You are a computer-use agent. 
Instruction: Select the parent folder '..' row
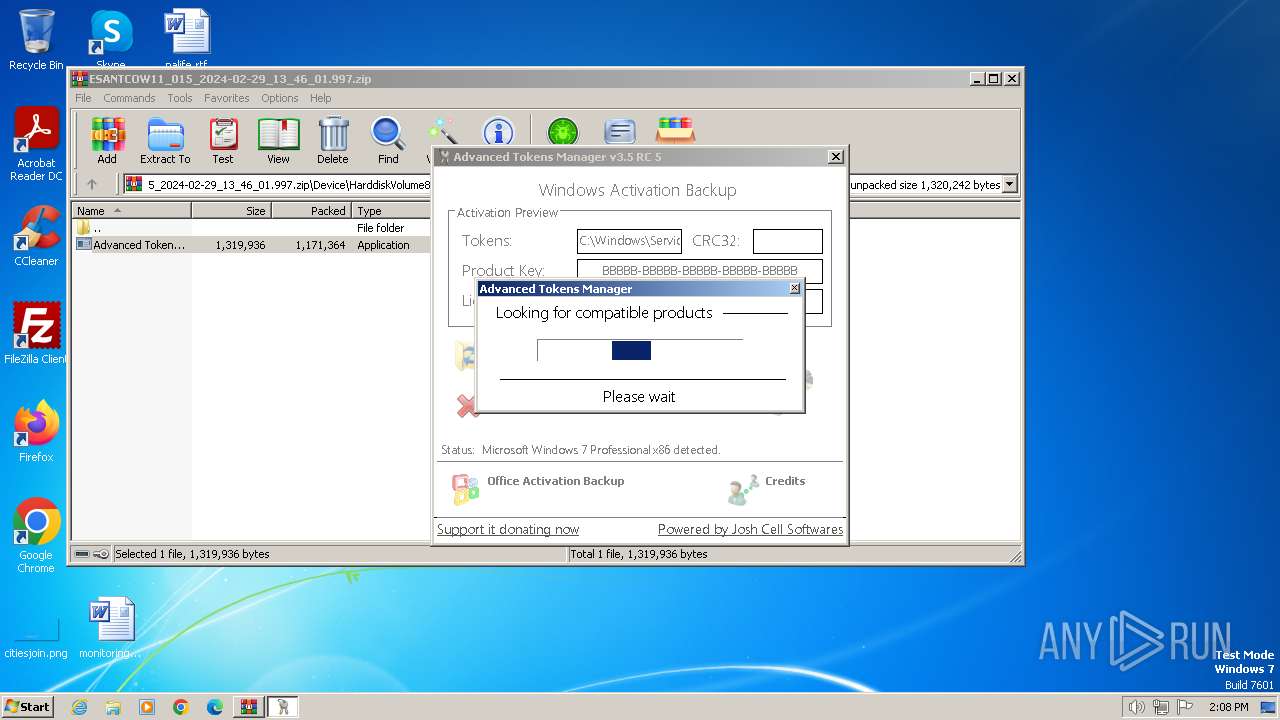pos(252,228)
